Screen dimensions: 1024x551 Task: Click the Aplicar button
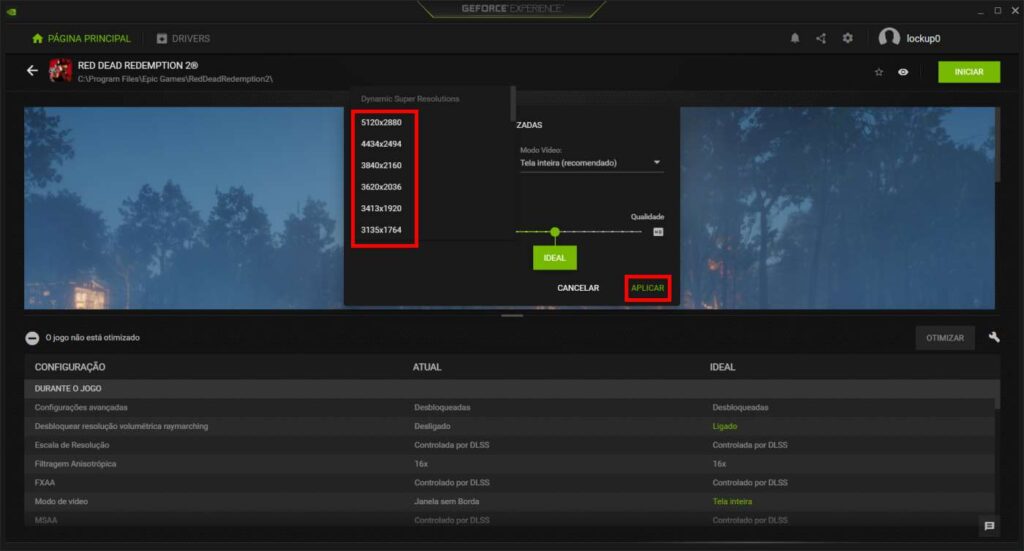pyautogui.click(x=647, y=288)
